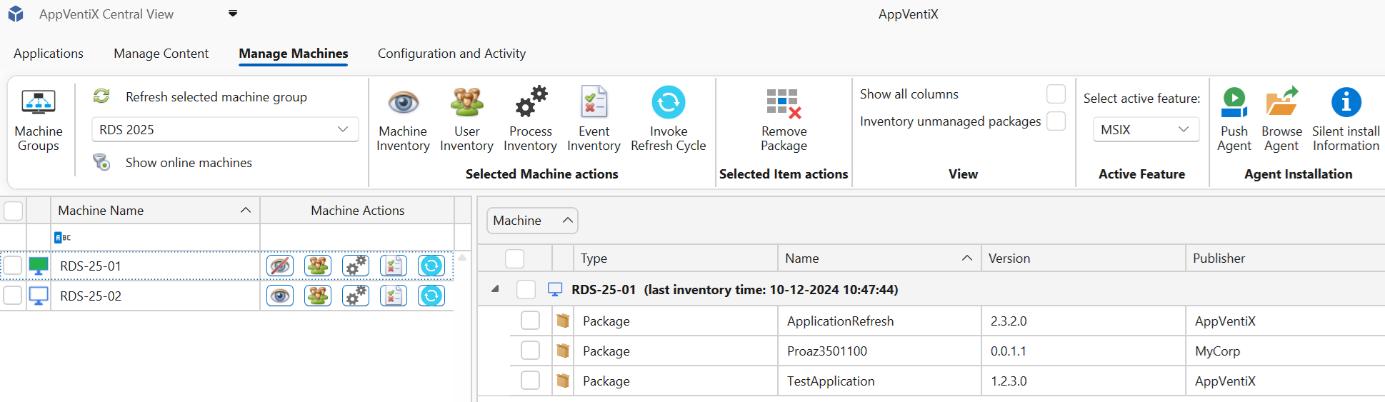This screenshot has height=402, width=1385.
Task: Open the MSIX active feature dropdown
Action: click(1146, 129)
